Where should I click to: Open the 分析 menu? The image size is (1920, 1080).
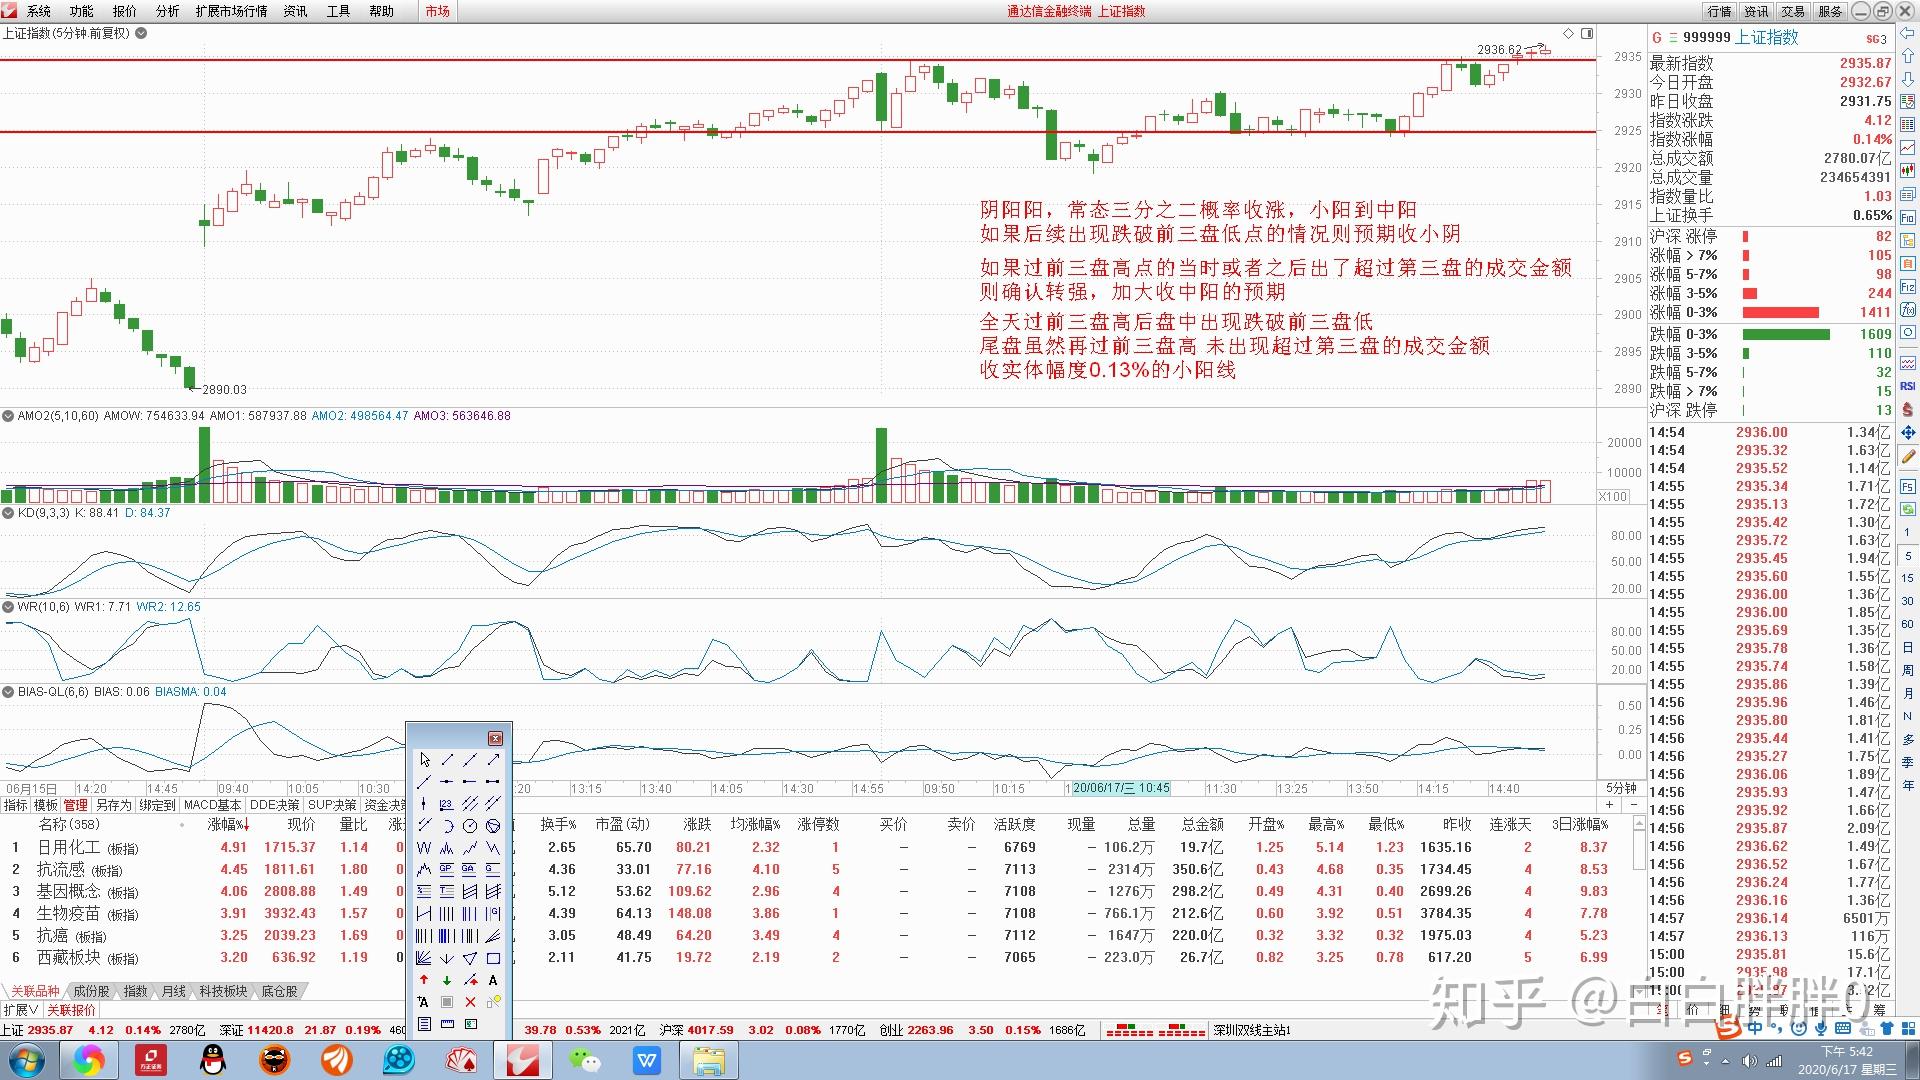click(167, 11)
